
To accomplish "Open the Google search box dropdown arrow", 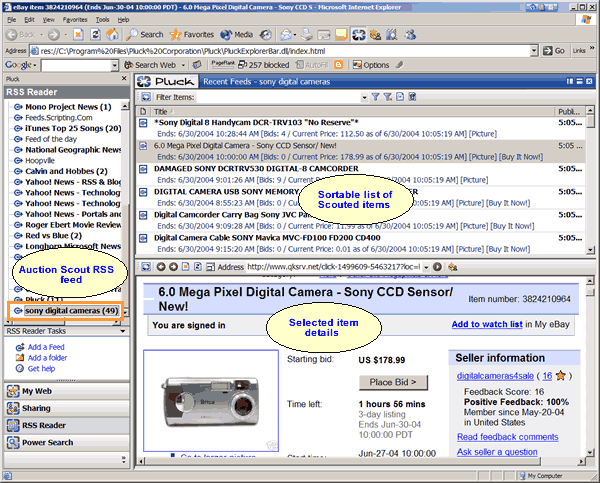I will [115, 65].
